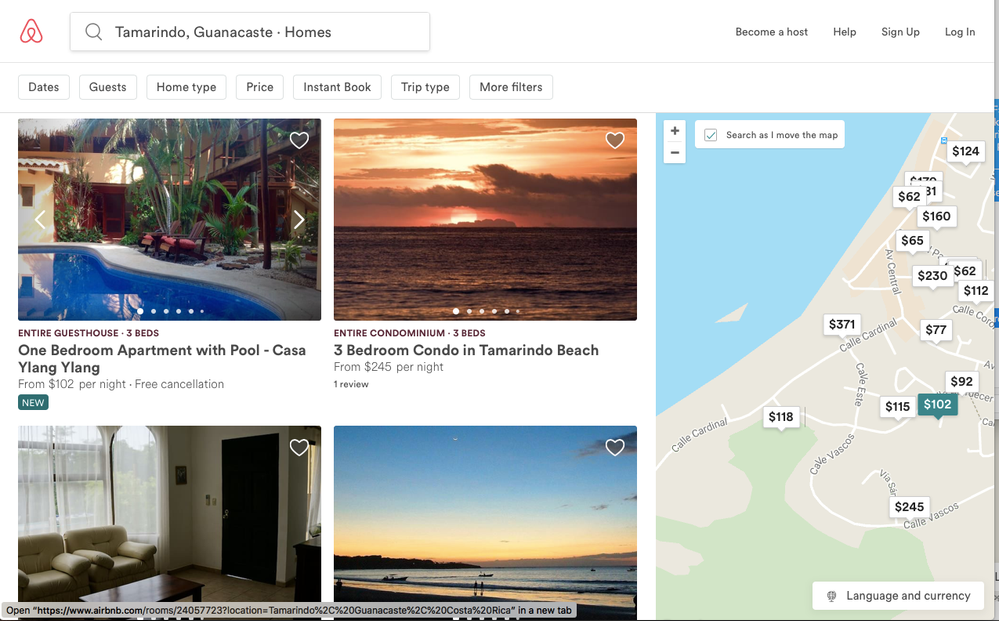Screen dimensions: 999x621
Task: Zoom in on the map
Action: pyautogui.click(x=675, y=131)
